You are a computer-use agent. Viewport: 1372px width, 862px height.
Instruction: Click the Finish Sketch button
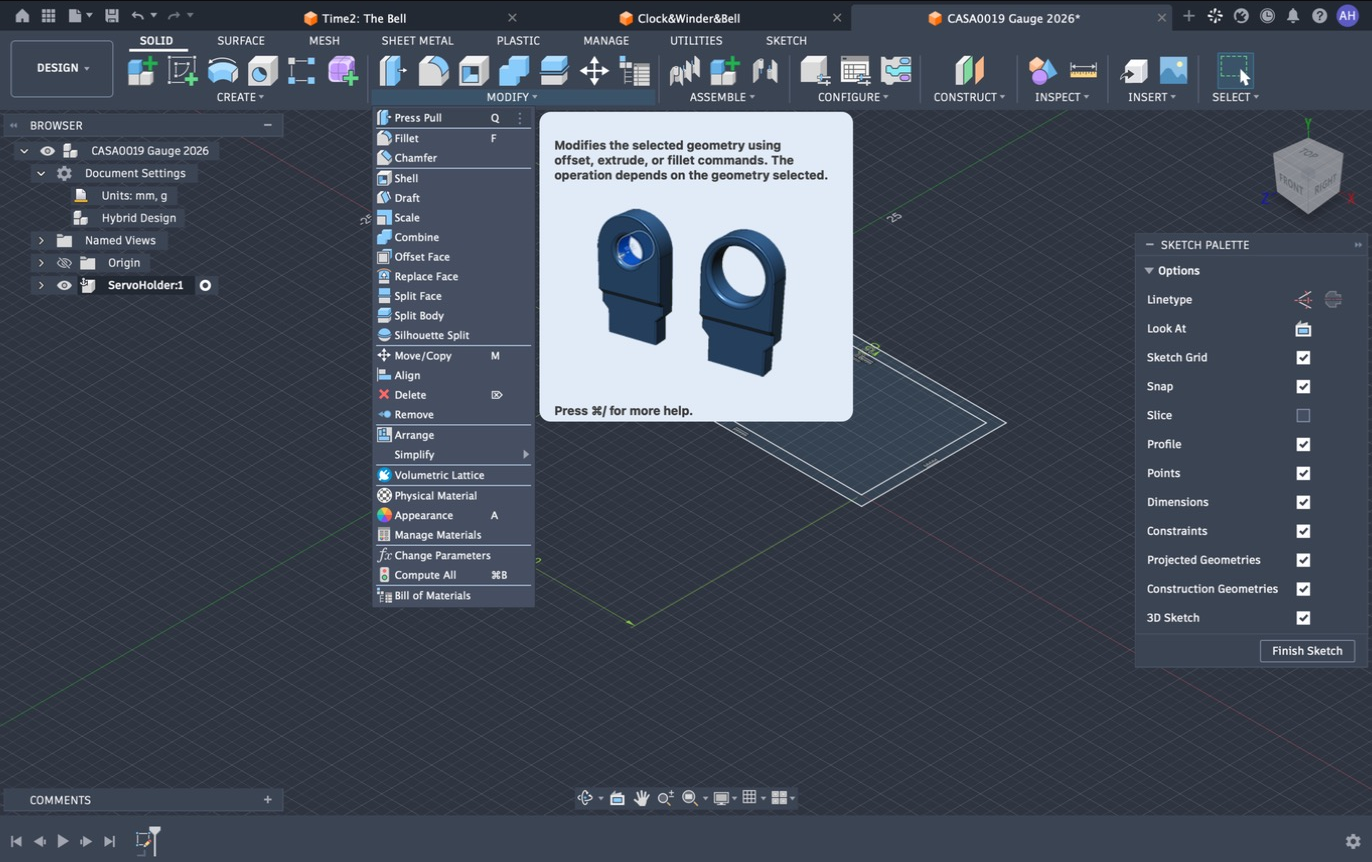tap(1307, 651)
